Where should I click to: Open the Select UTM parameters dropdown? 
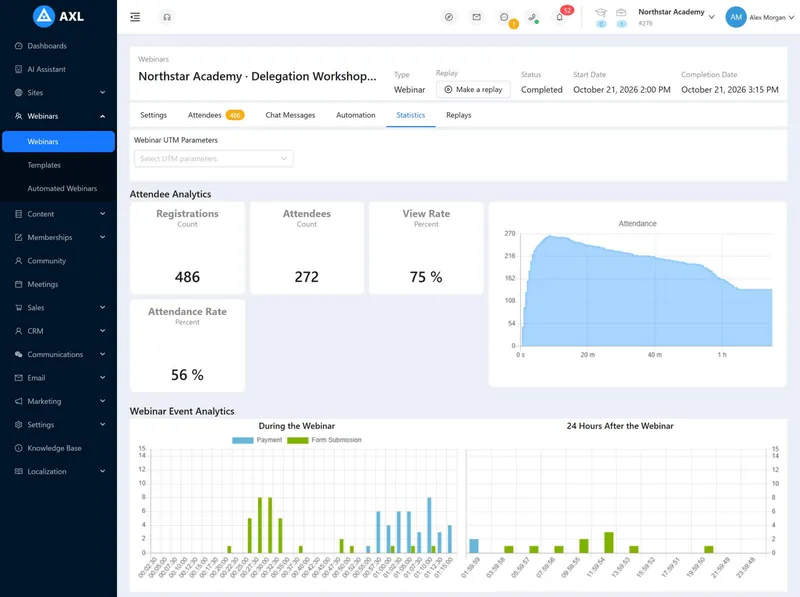(x=213, y=159)
